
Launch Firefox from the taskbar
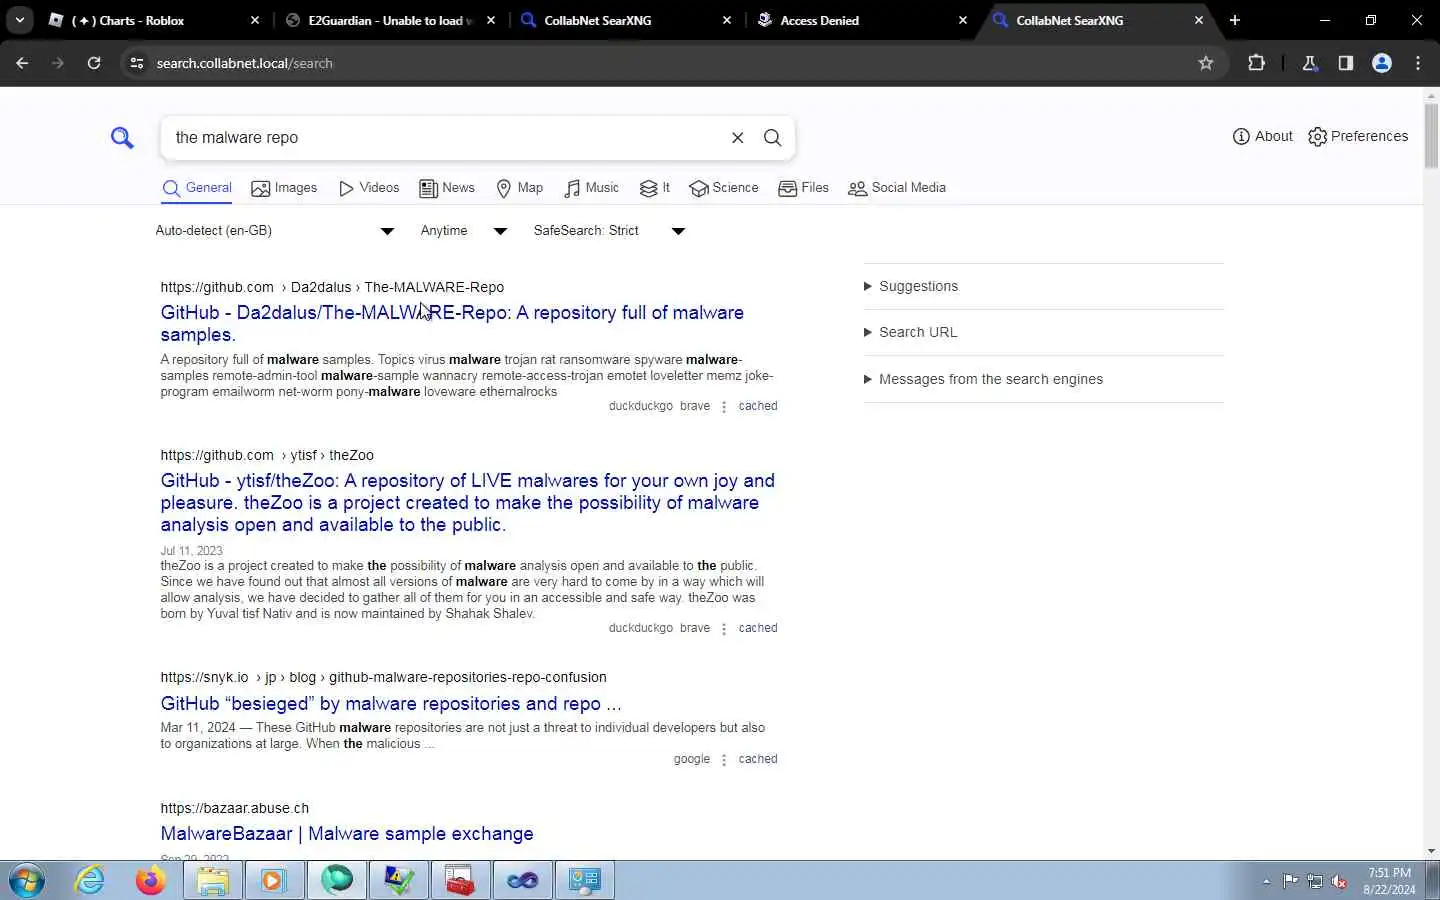coord(151,881)
